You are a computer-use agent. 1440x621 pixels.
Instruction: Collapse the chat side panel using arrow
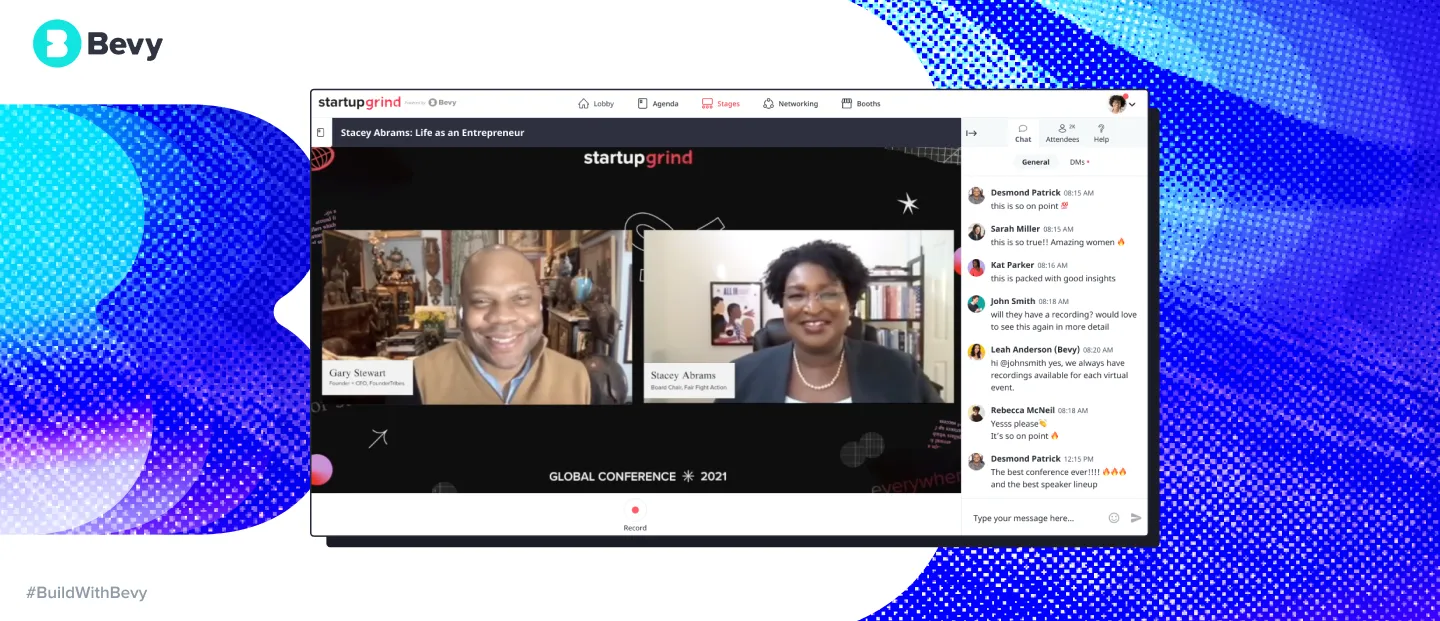click(x=971, y=133)
